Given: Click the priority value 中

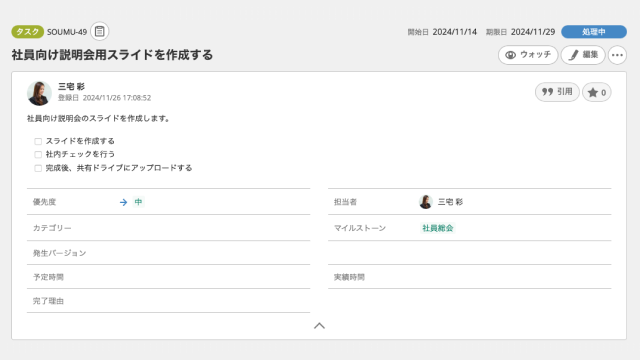Looking at the screenshot, I should tap(138, 202).
